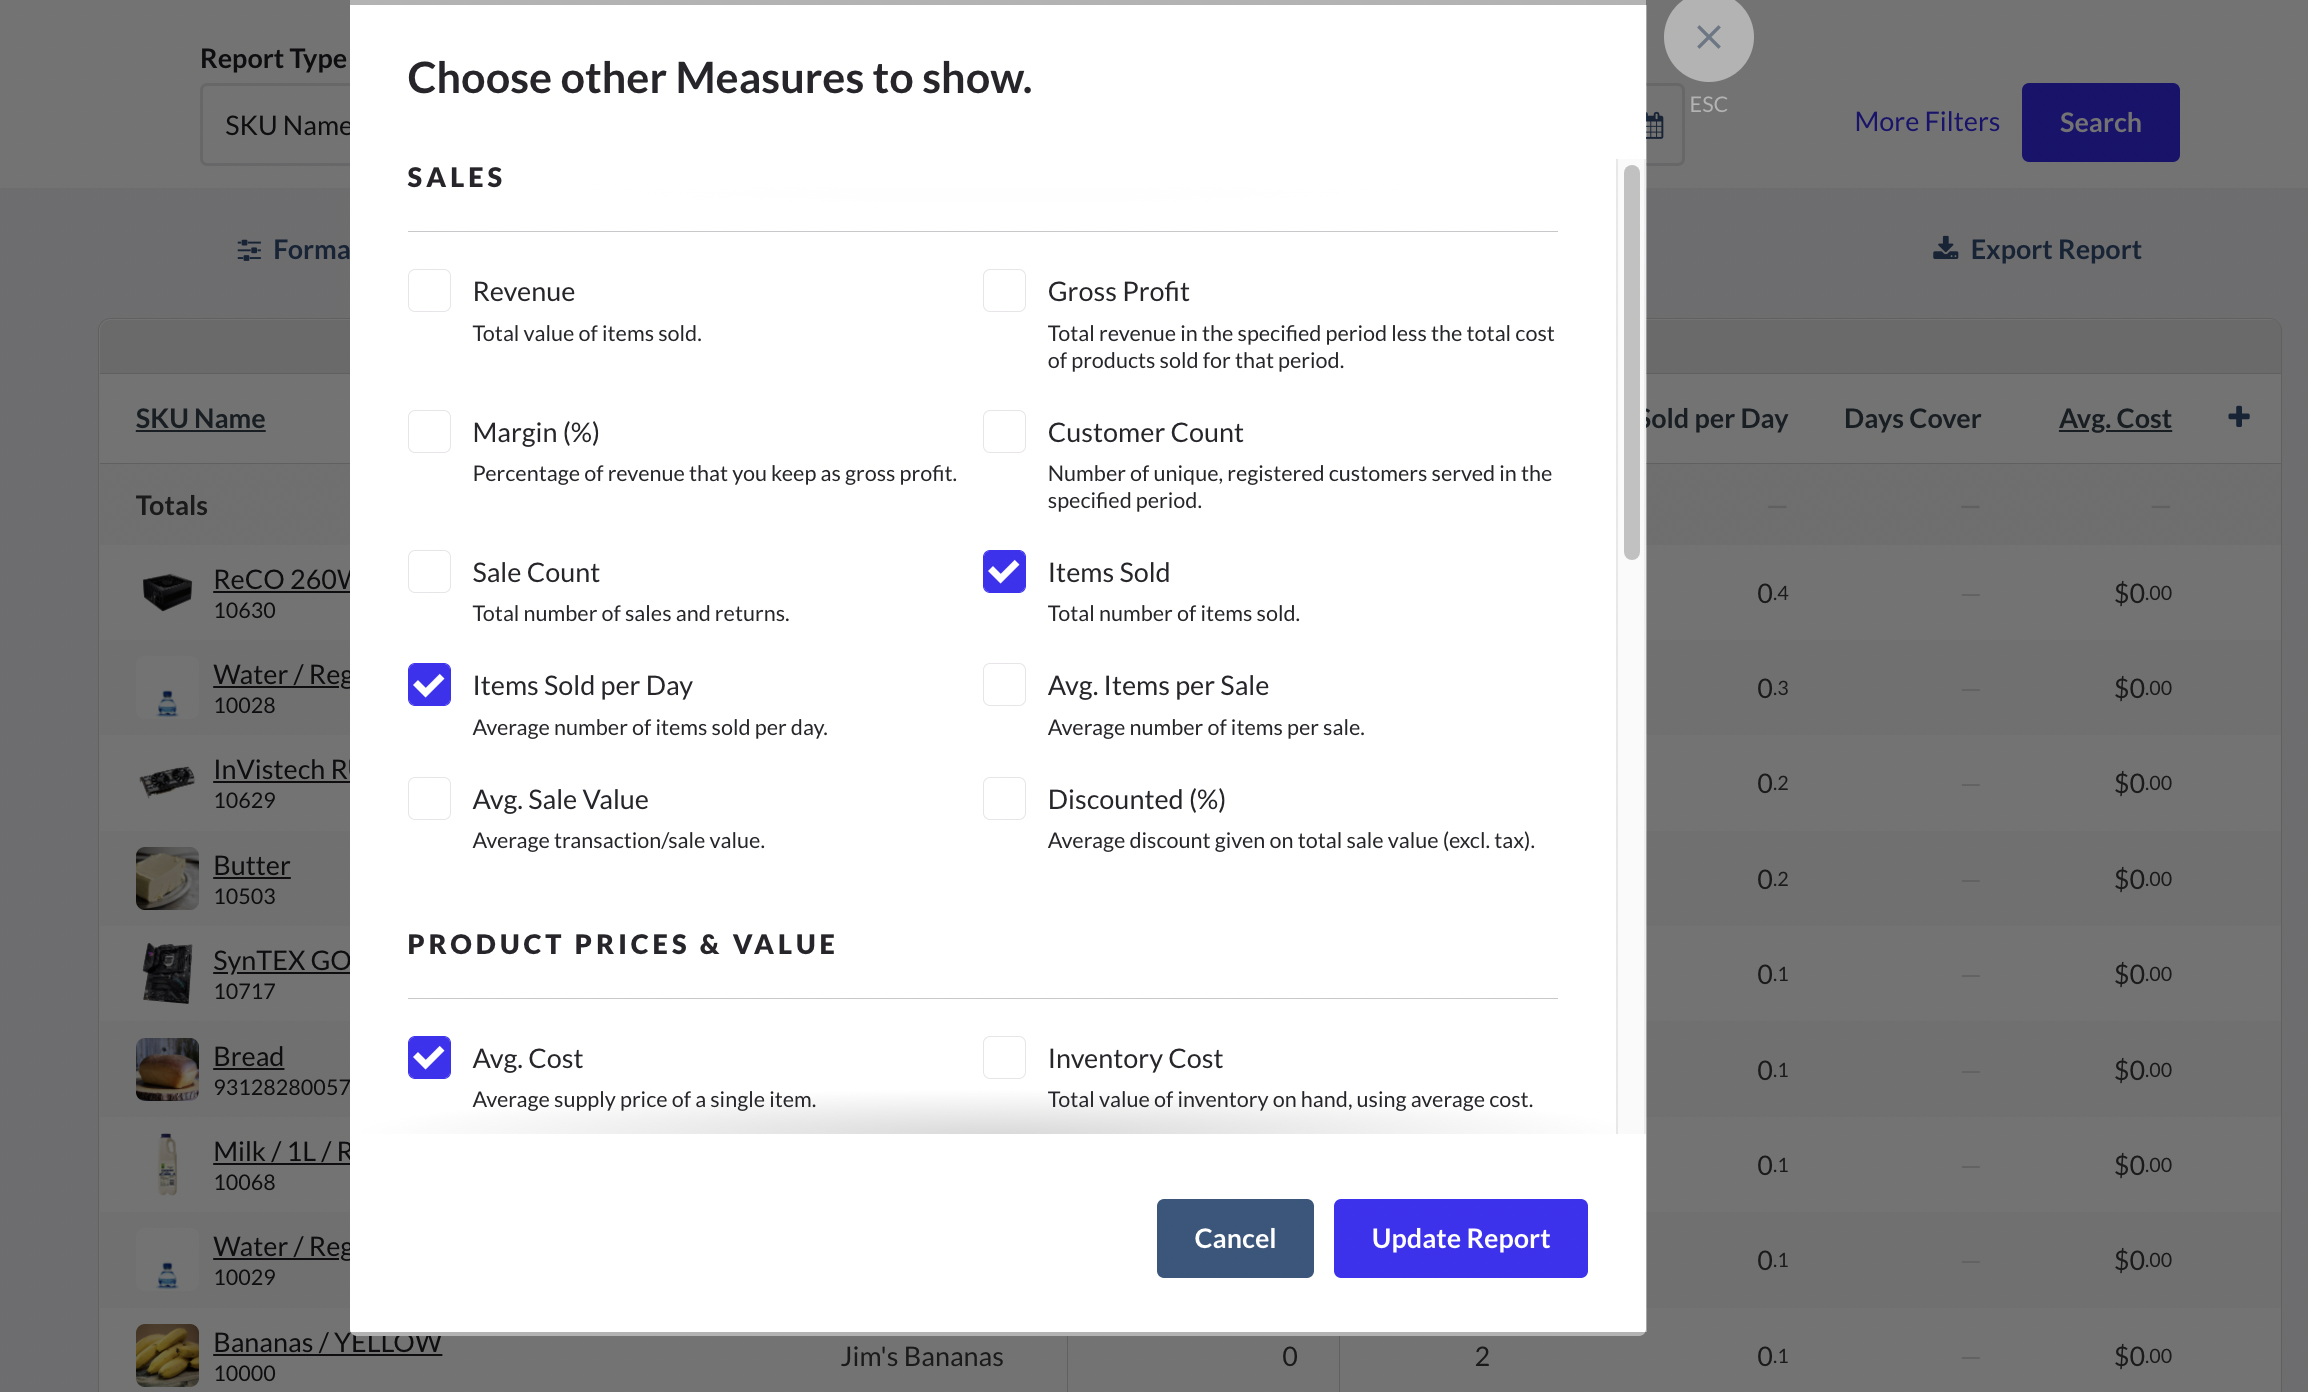This screenshot has width=2308, height=1392.
Task: Click the Bread product thumbnail
Action: pyautogui.click(x=167, y=1069)
